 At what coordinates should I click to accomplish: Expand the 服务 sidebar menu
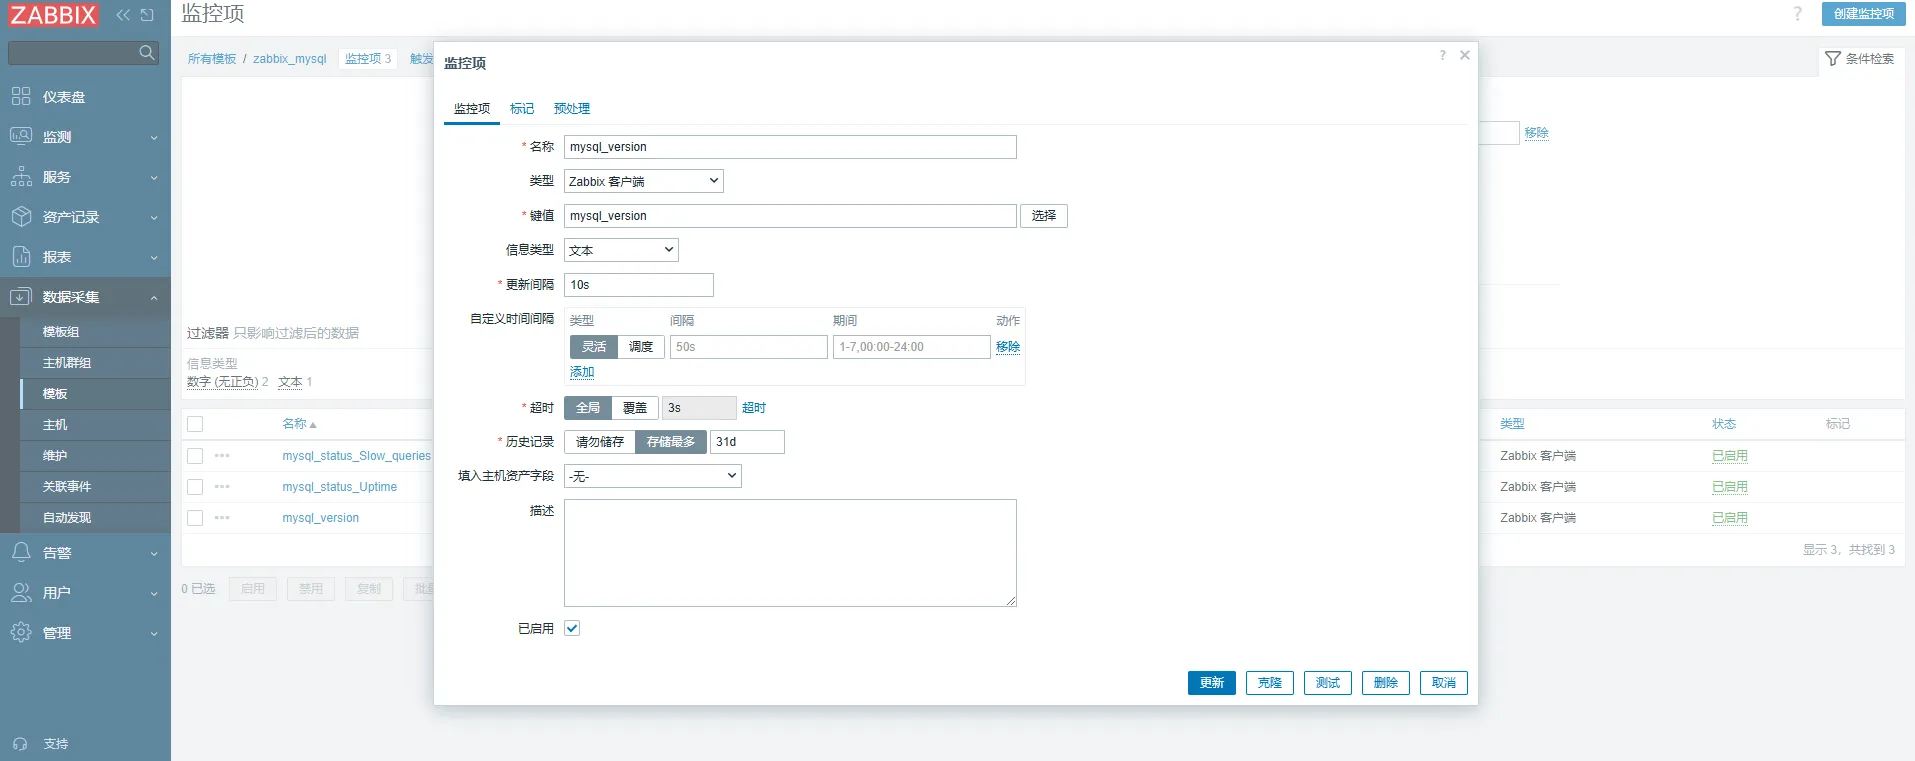click(154, 178)
